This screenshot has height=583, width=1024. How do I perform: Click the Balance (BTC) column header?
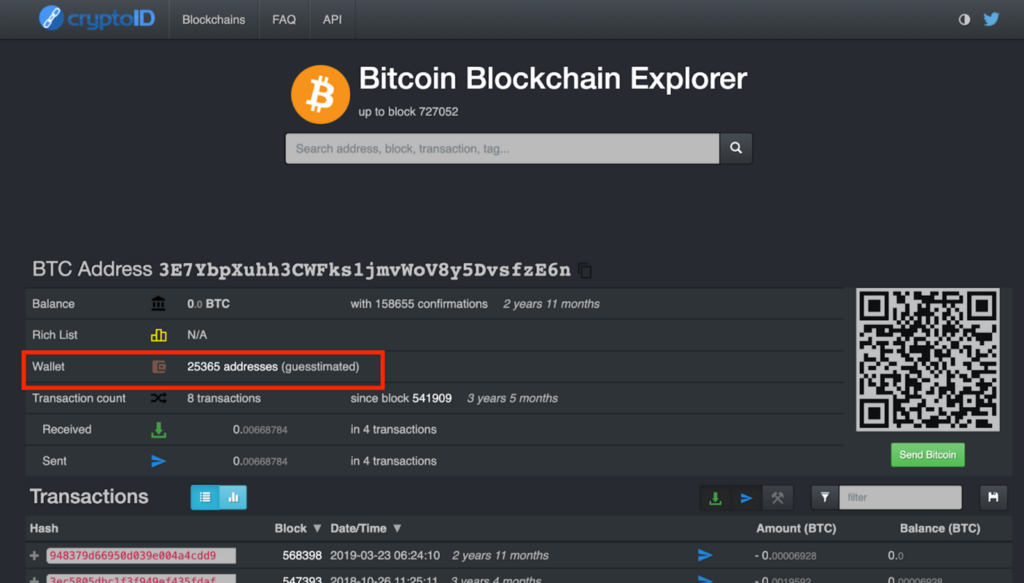point(940,528)
